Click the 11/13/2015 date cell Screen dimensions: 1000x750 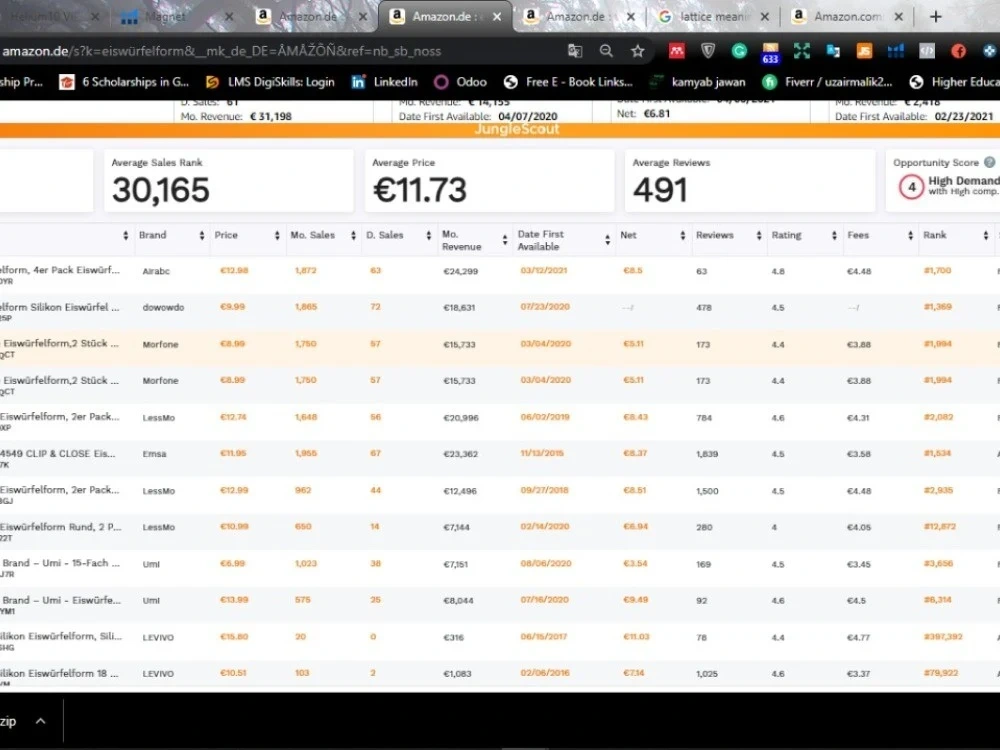pyautogui.click(x=542, y=453)
